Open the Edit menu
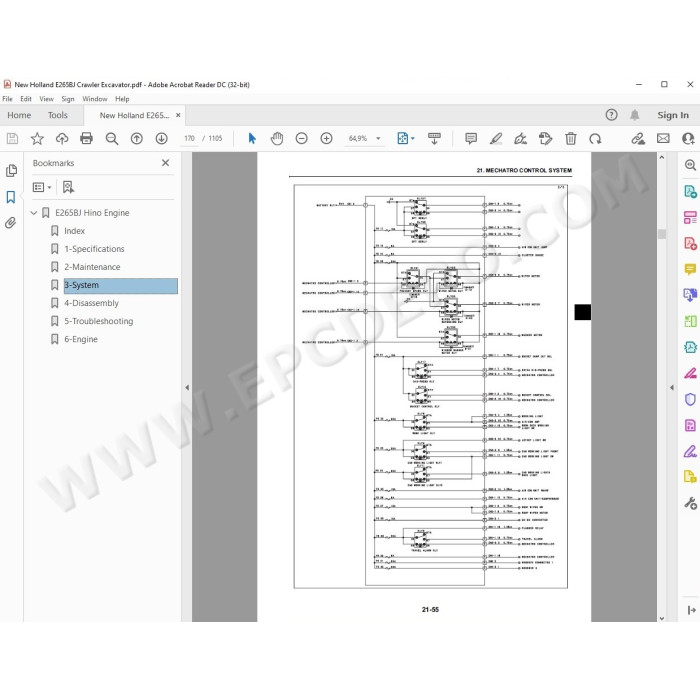 [26, 99]
